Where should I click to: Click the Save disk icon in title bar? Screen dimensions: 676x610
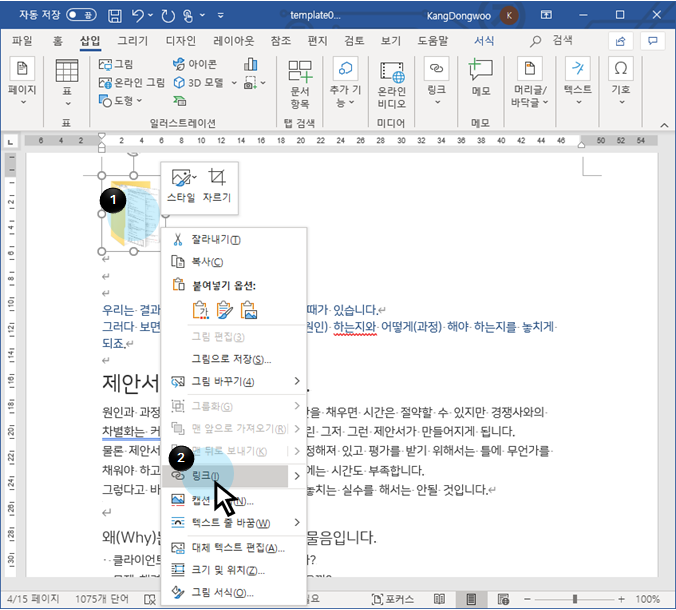115,16
